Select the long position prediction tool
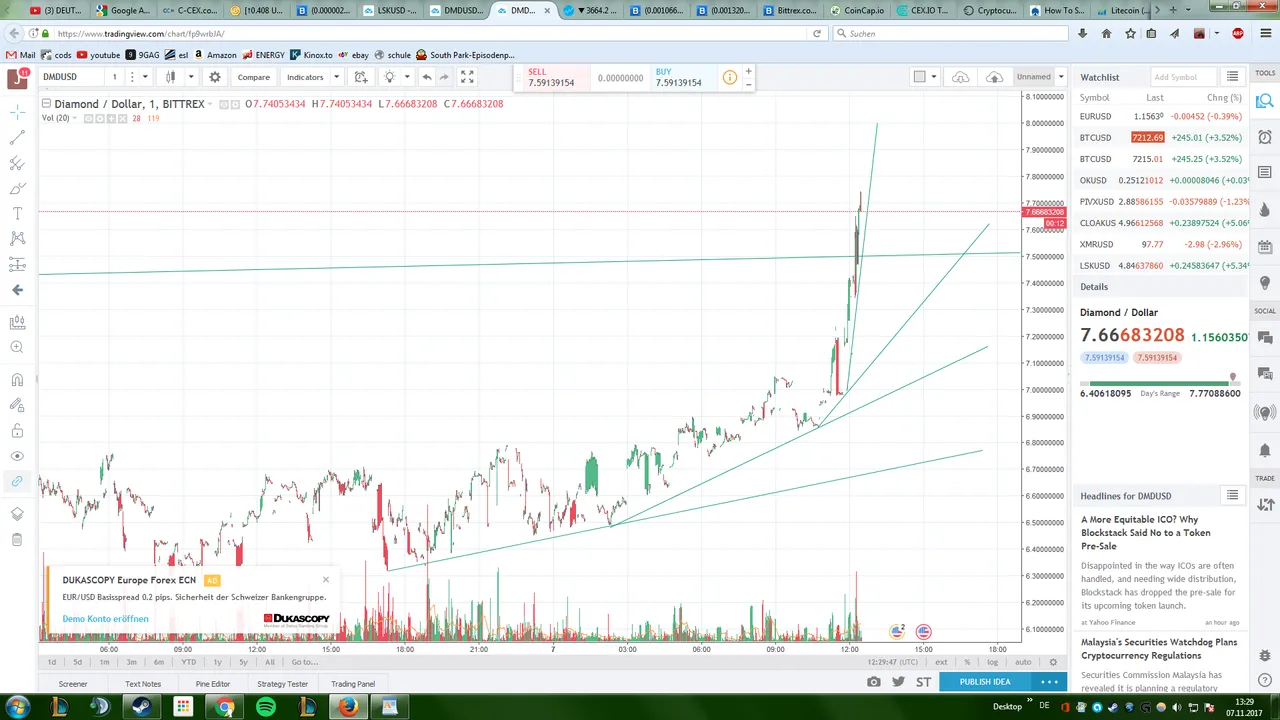 point(17,264)
